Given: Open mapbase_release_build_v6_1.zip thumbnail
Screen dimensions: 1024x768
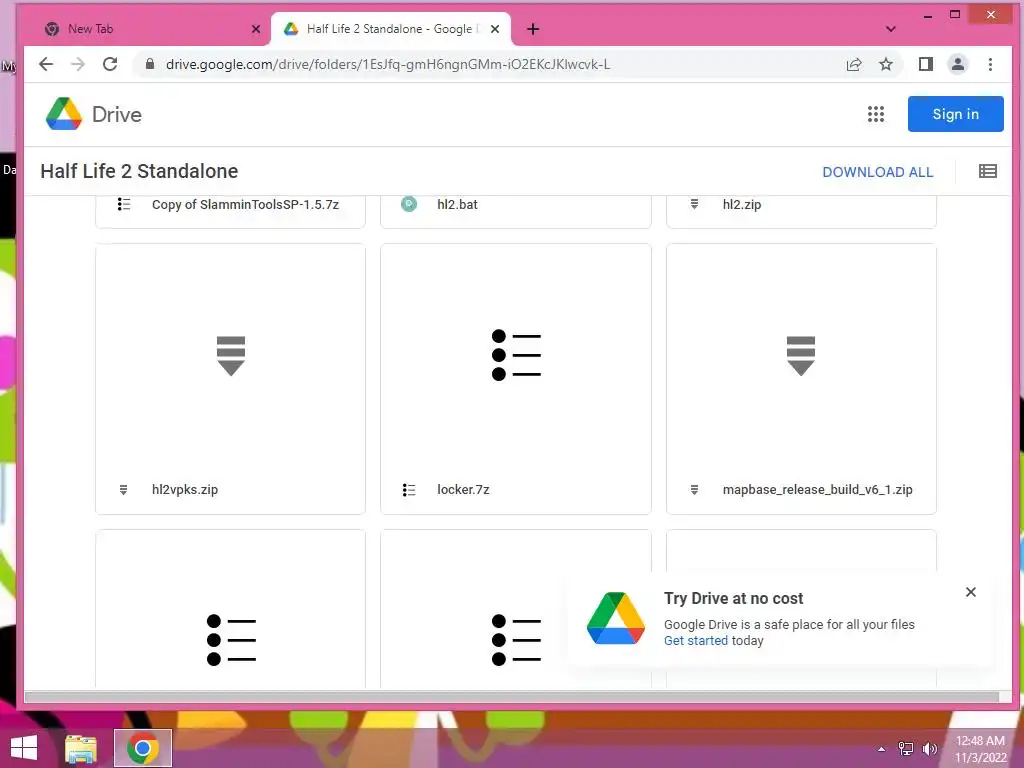Looking at the screenshot, I should [801, 356].
